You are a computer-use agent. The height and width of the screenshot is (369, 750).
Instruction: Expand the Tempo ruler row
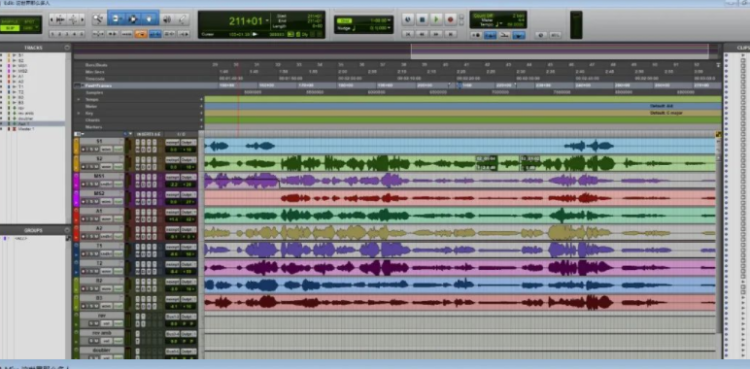79,99
